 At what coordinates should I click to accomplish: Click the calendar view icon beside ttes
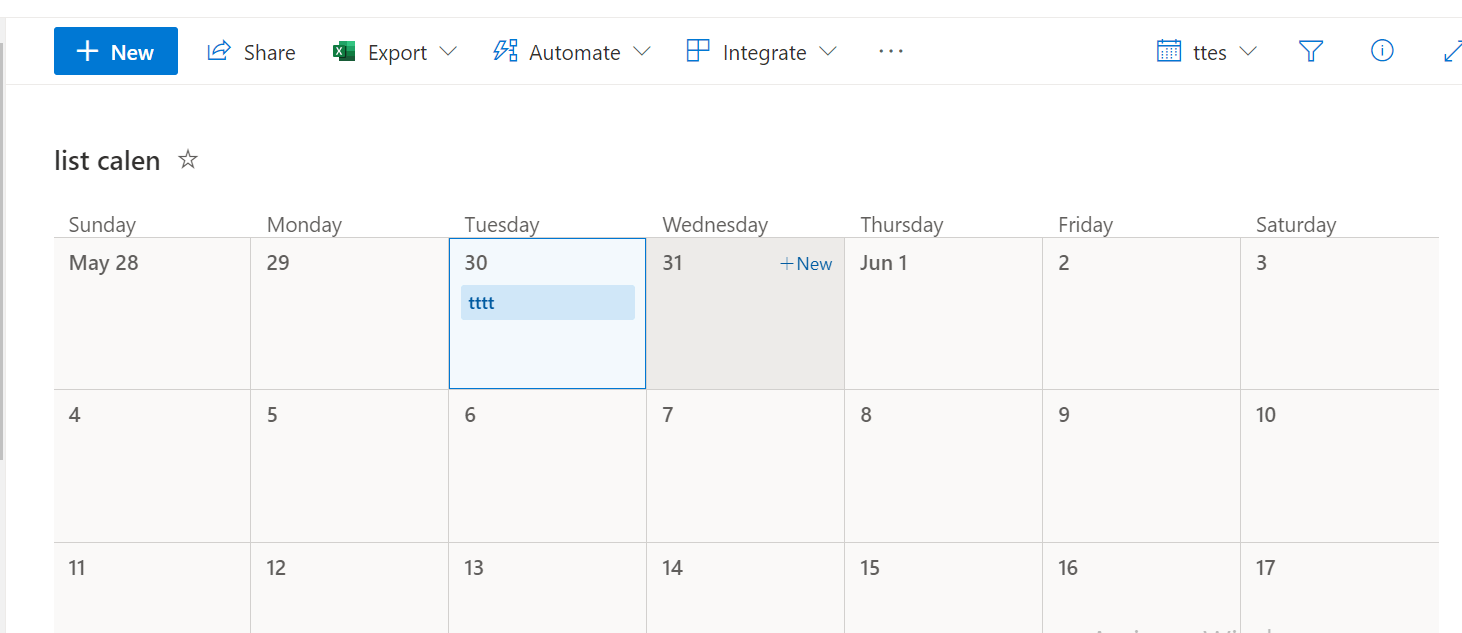[1169, 52]
